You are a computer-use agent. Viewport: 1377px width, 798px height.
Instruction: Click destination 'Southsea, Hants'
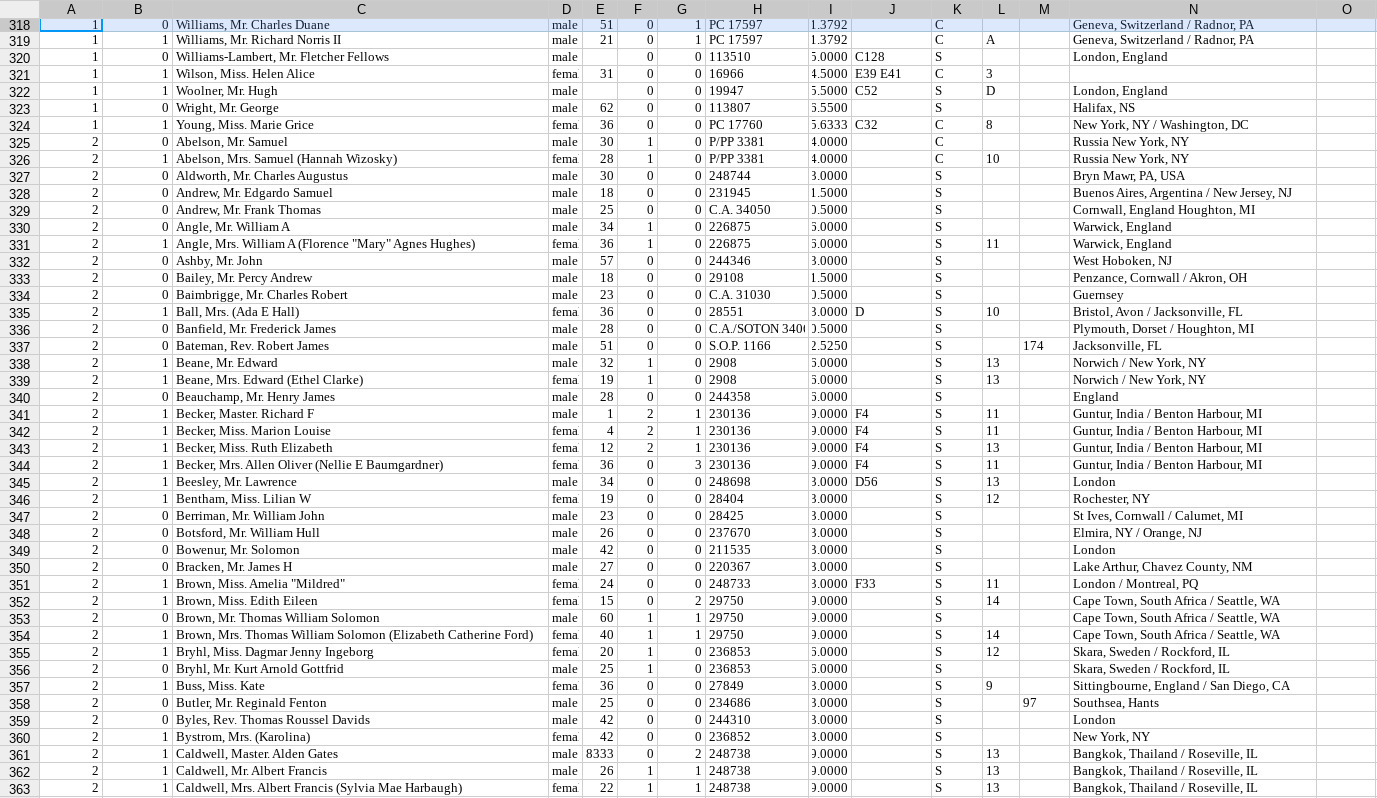(1193, 703)
